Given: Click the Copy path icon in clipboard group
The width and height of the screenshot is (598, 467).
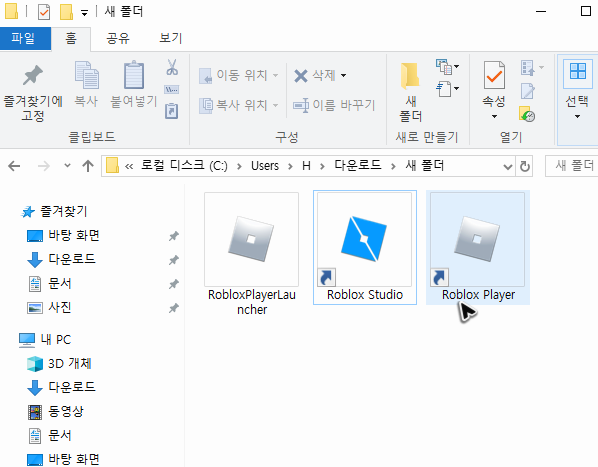Looking at the screenshot, I should 172,90.
